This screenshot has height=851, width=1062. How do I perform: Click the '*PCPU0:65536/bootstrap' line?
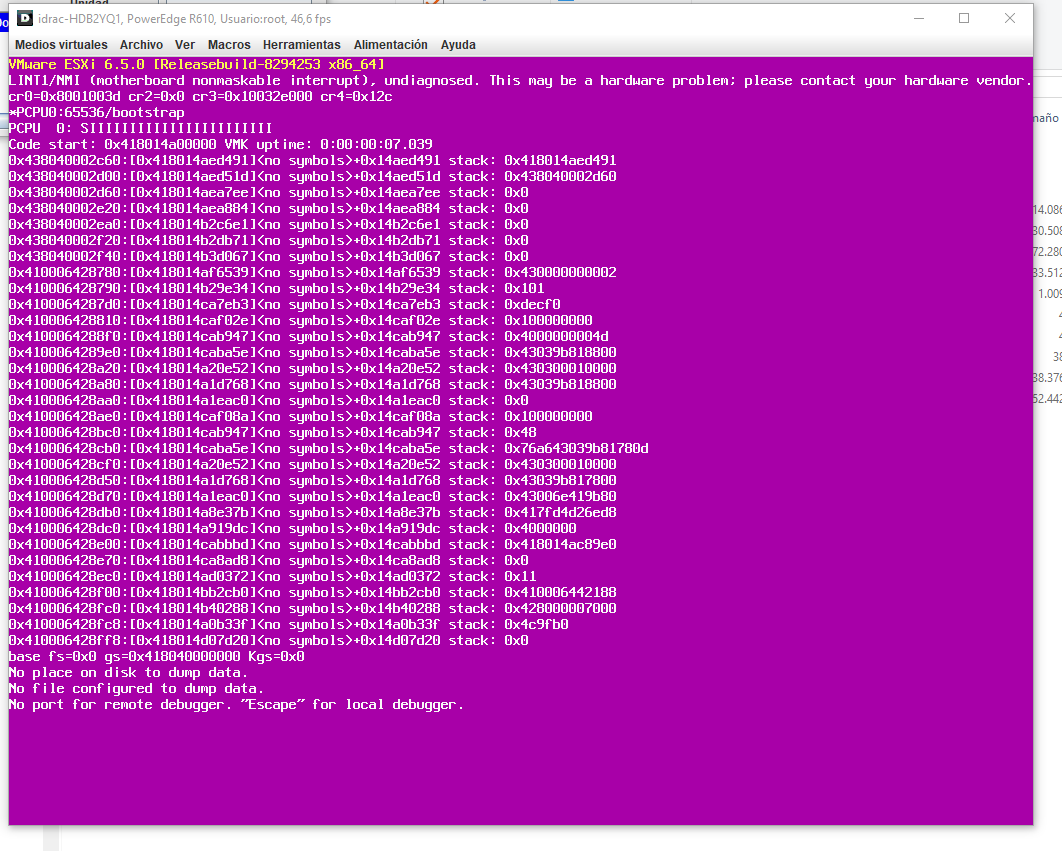96,112
